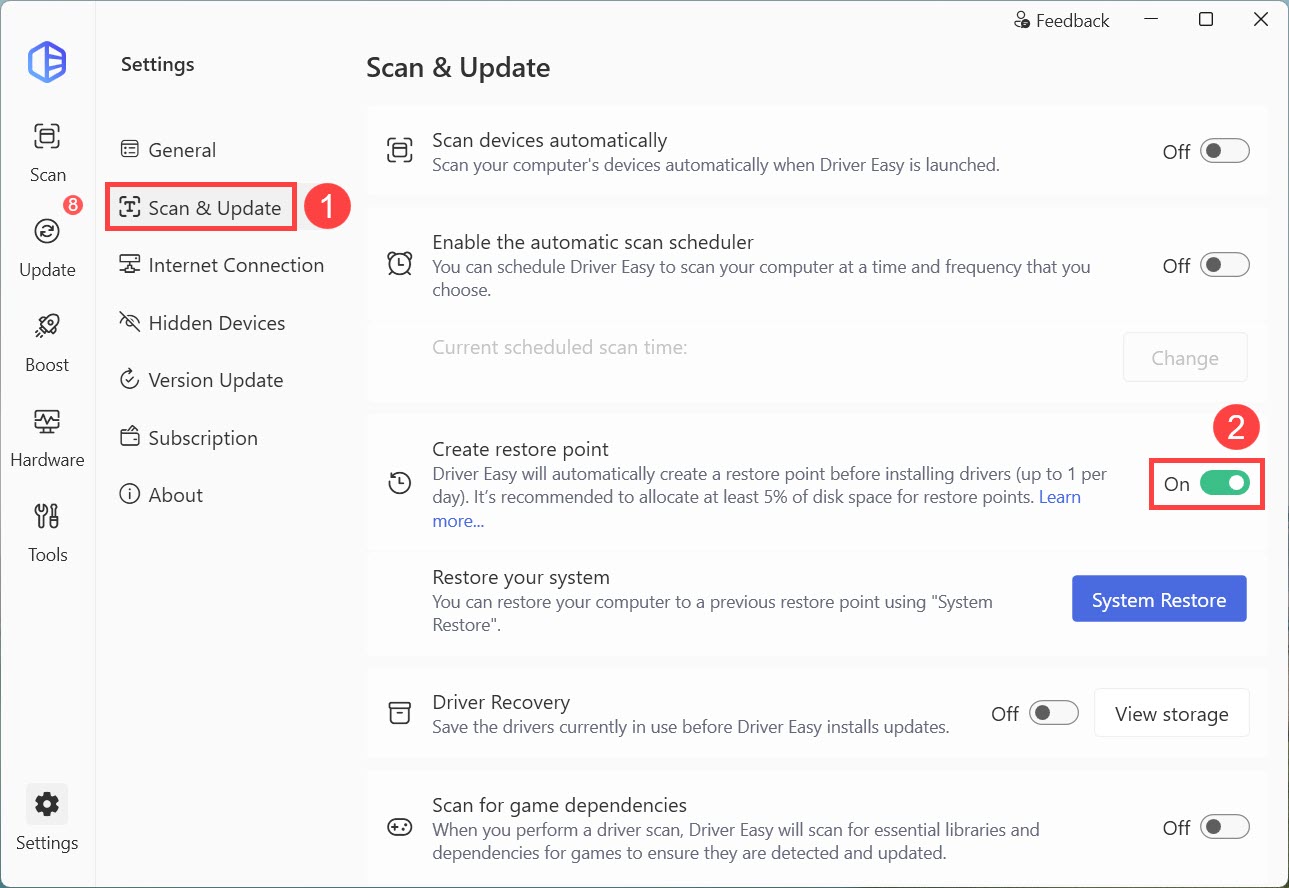
Task: Open Subscription settings
Action: (188, 438)
